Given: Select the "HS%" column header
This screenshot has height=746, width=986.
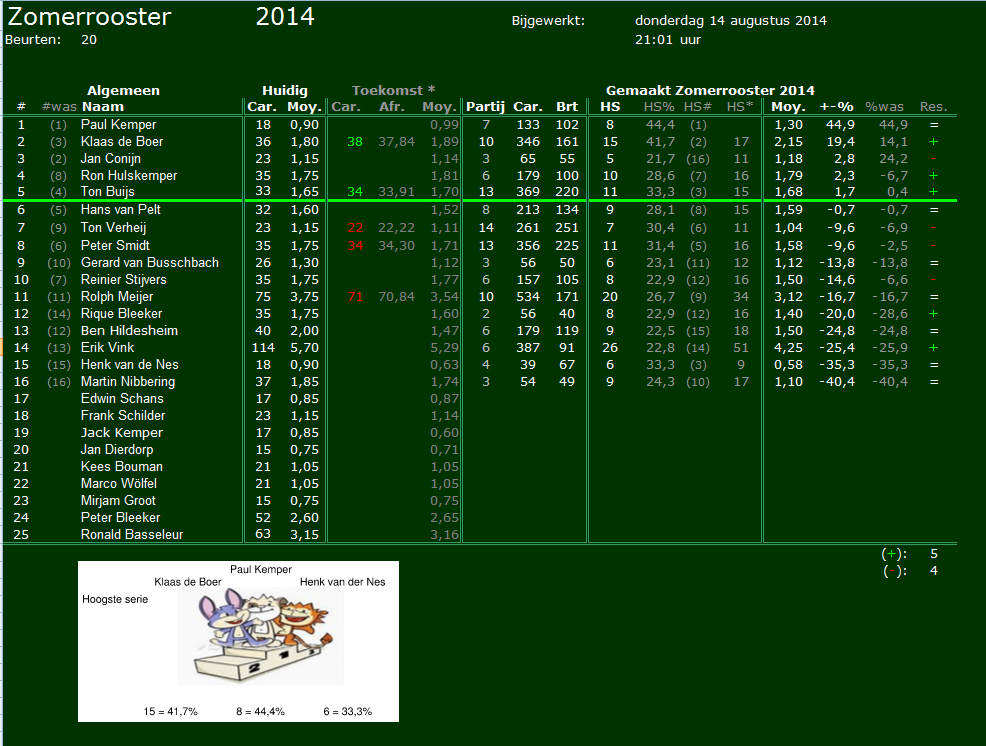Looking at the screenshot, I should (x=659, y=107).
